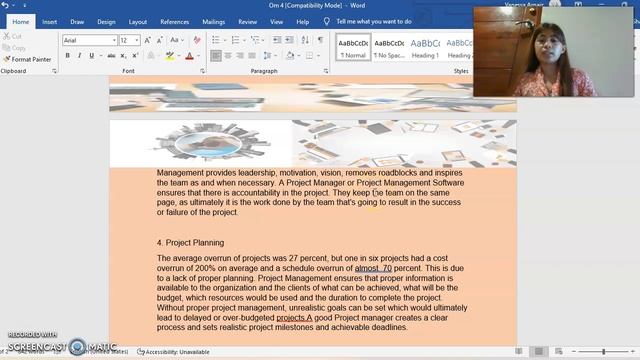Click Text Effects icon
The height and width of the screenshot is (360, 640).
pos(151,56)
